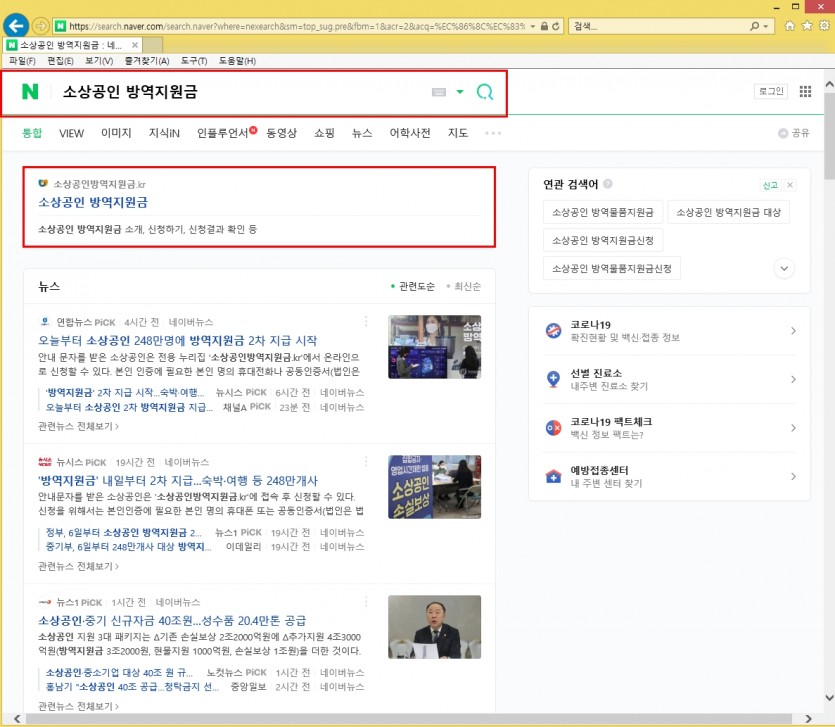Open the search autocomplete dropdown arrow
Image resolution: width=835 pixels, height=727 pixels.
coord(460,92)
